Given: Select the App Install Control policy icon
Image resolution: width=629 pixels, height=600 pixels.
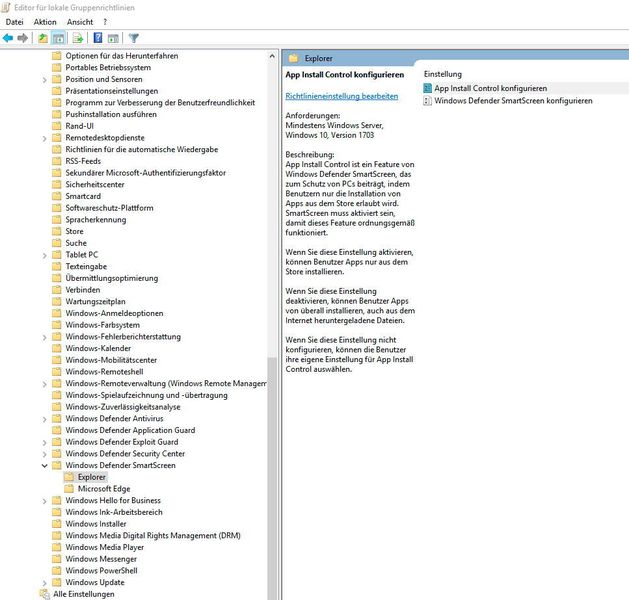Looking at the screenshot, I should (427, 88).
